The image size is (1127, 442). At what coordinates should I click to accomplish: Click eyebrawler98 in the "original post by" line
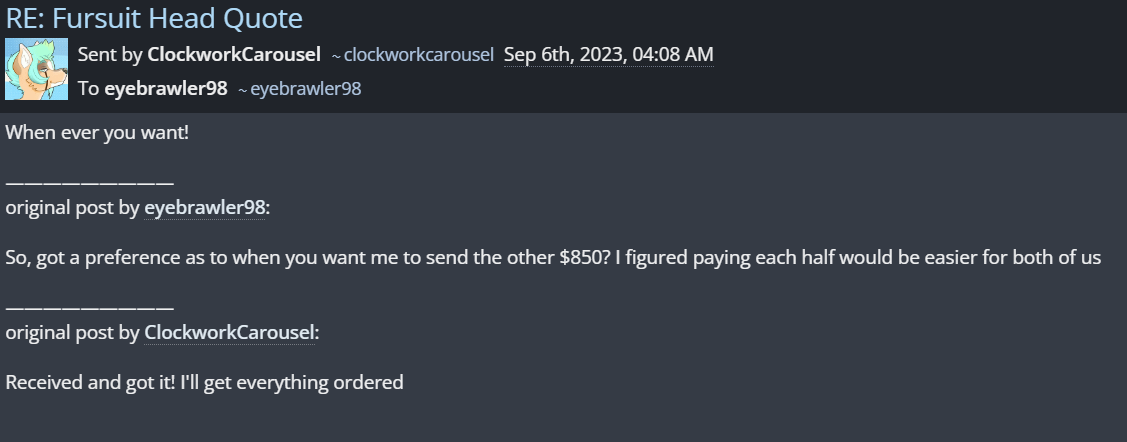205,208
